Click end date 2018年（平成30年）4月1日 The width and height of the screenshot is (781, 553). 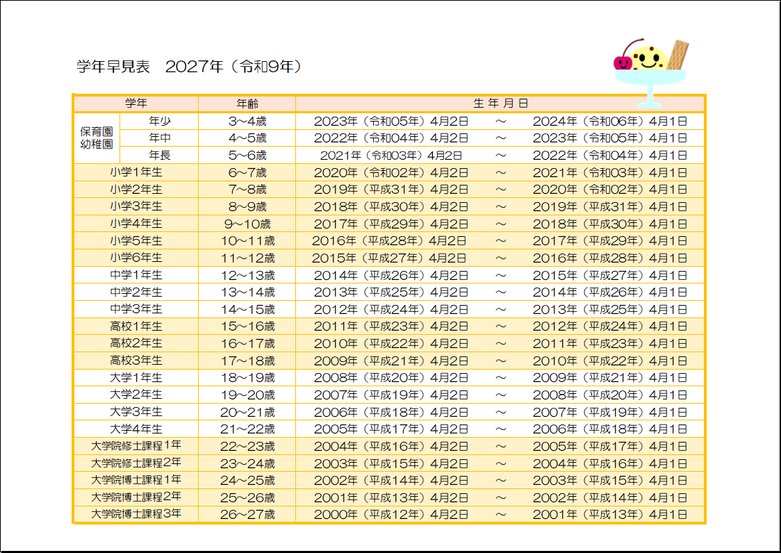click(x=610, y=224)
